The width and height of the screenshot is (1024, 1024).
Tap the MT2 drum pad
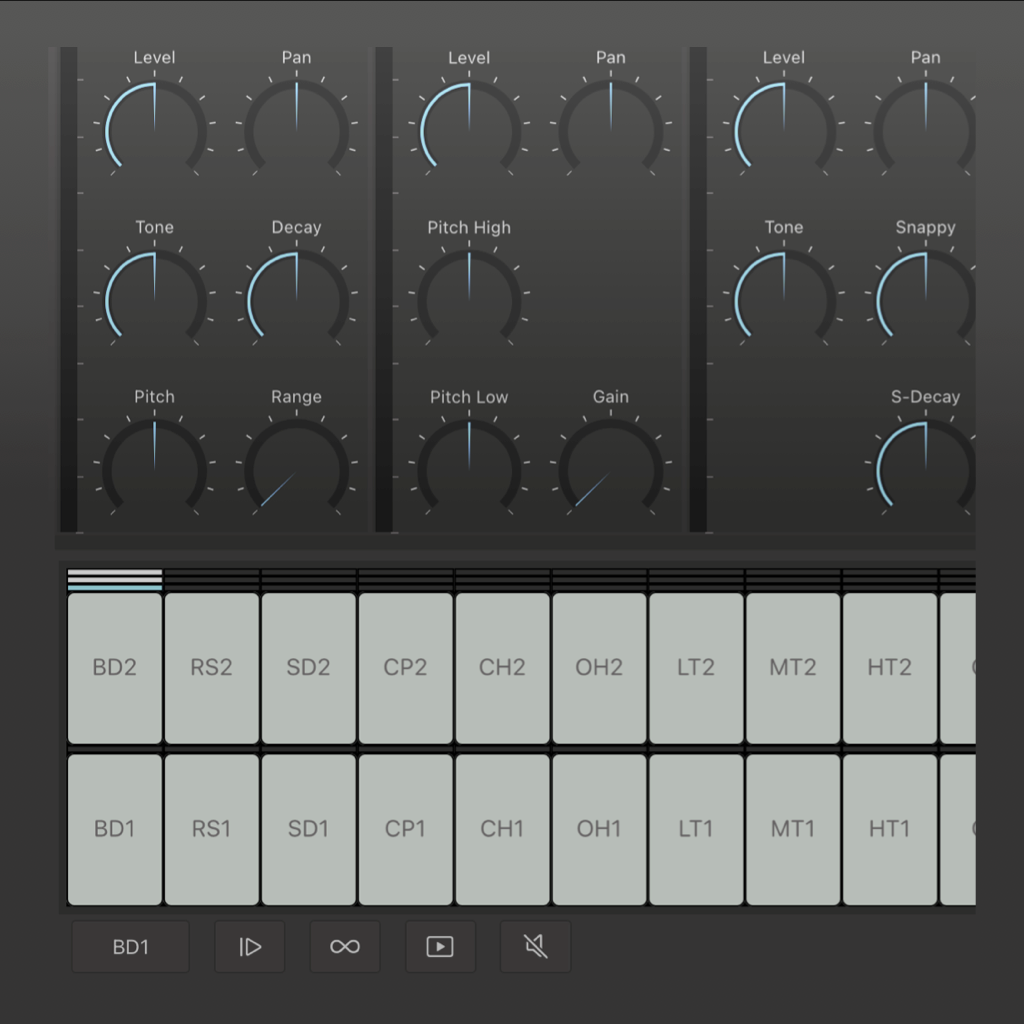pyautogui.click(x=793, y=668)
